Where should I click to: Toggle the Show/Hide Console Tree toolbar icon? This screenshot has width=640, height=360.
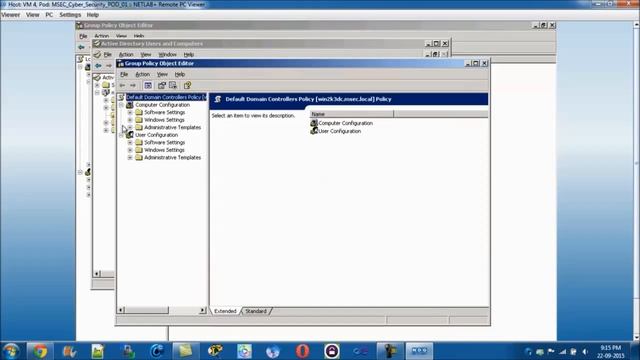148,85
